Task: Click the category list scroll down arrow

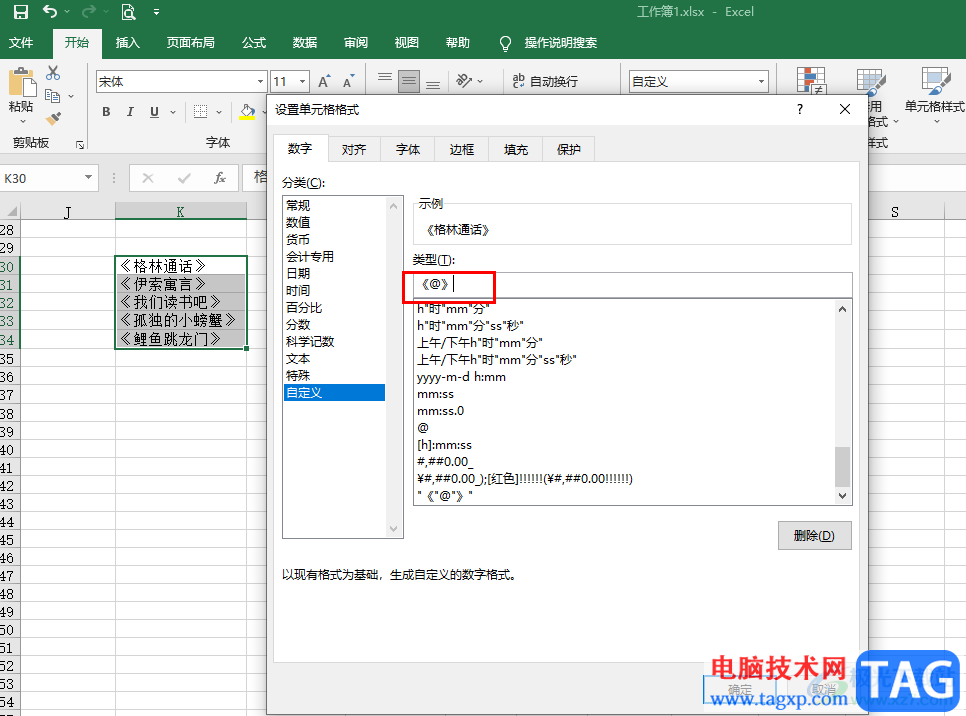Action: [394, 529]
